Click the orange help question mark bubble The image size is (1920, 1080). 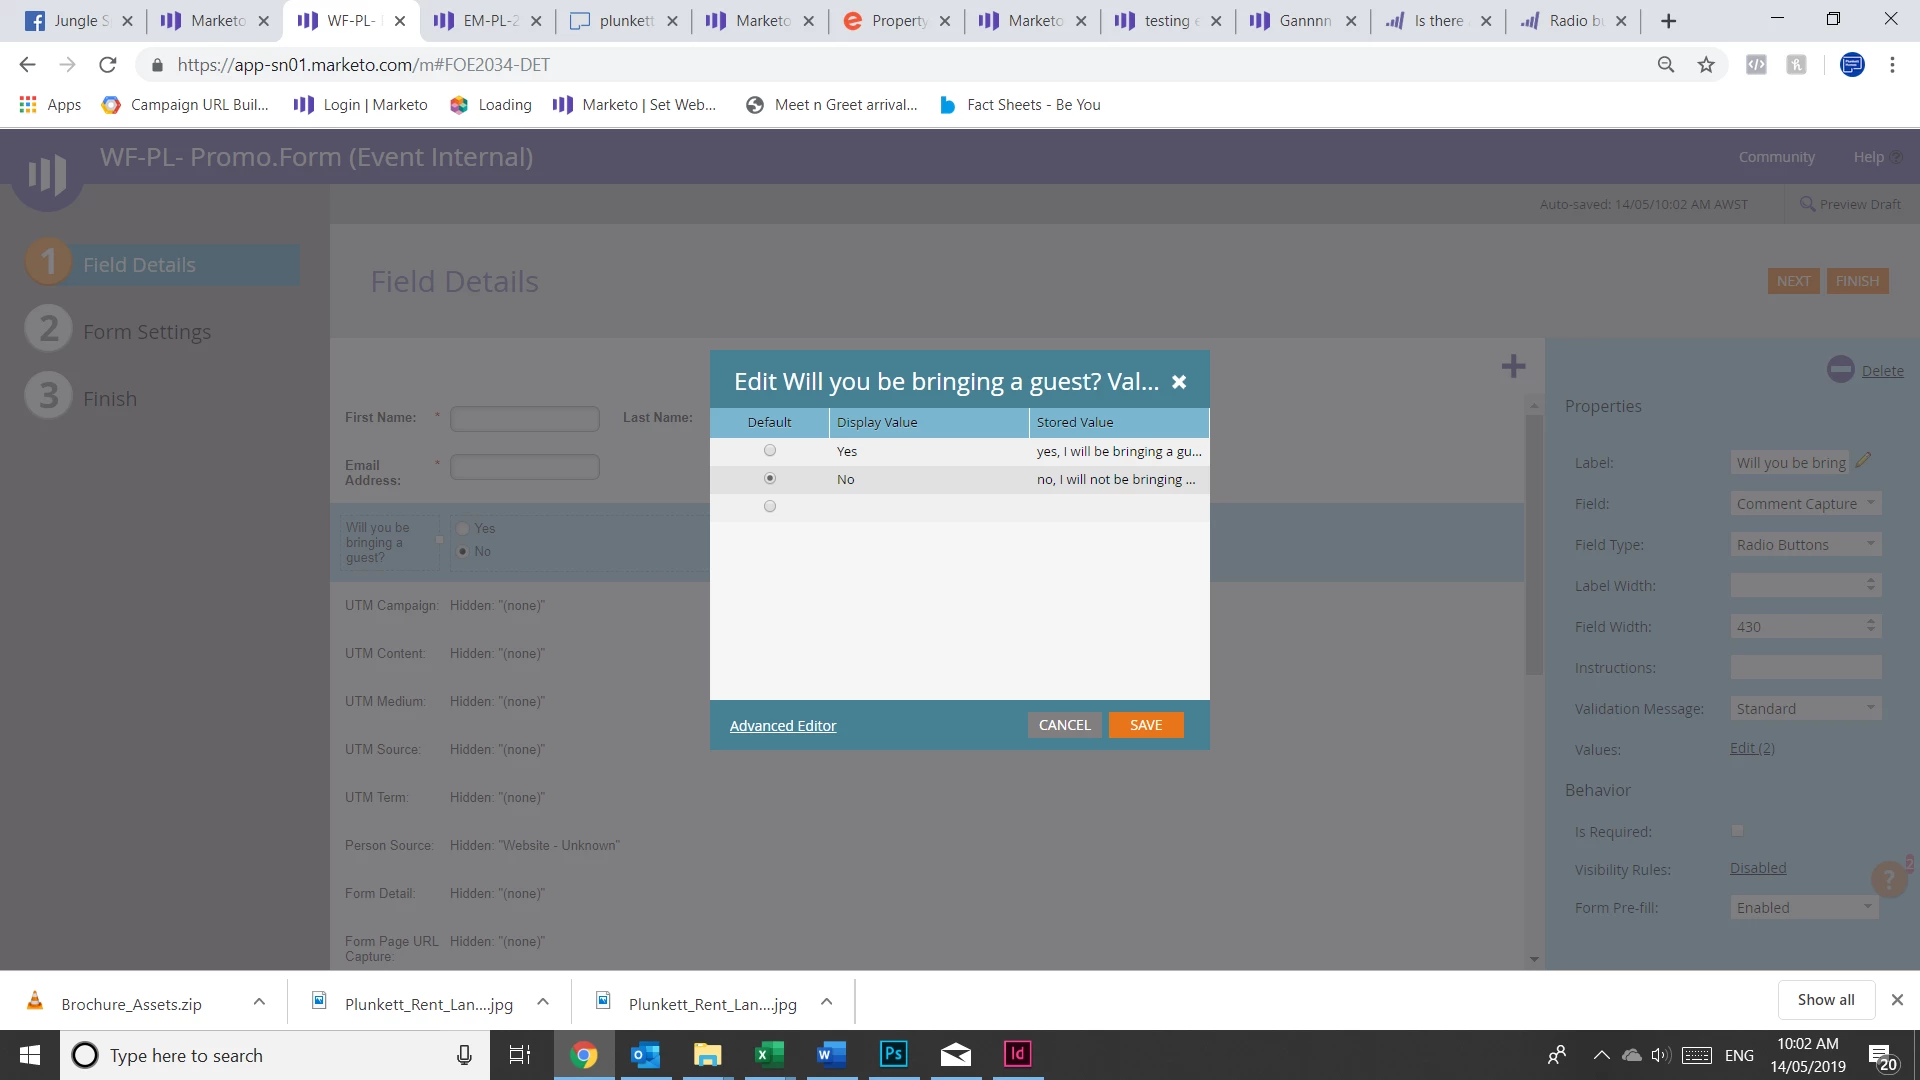tap(1888, 879)
